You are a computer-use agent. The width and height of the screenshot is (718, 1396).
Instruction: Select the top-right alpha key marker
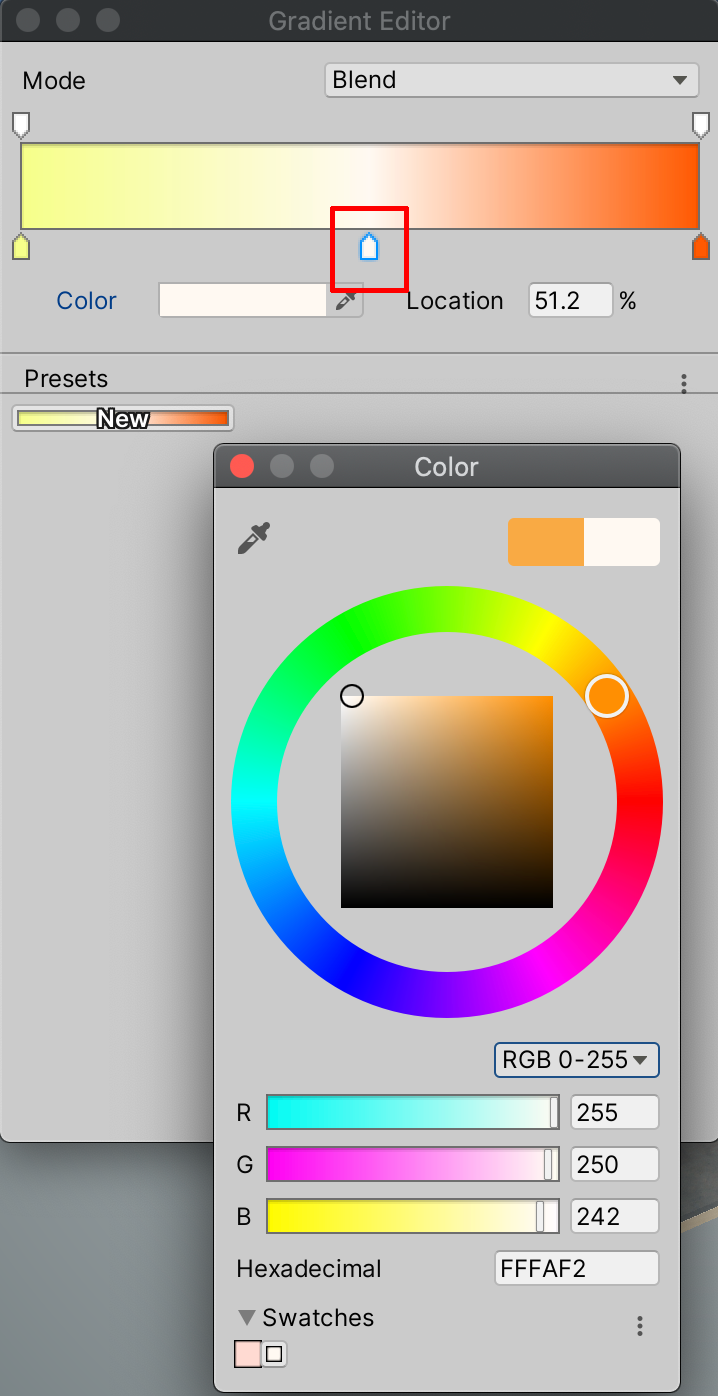pos(701,124)
